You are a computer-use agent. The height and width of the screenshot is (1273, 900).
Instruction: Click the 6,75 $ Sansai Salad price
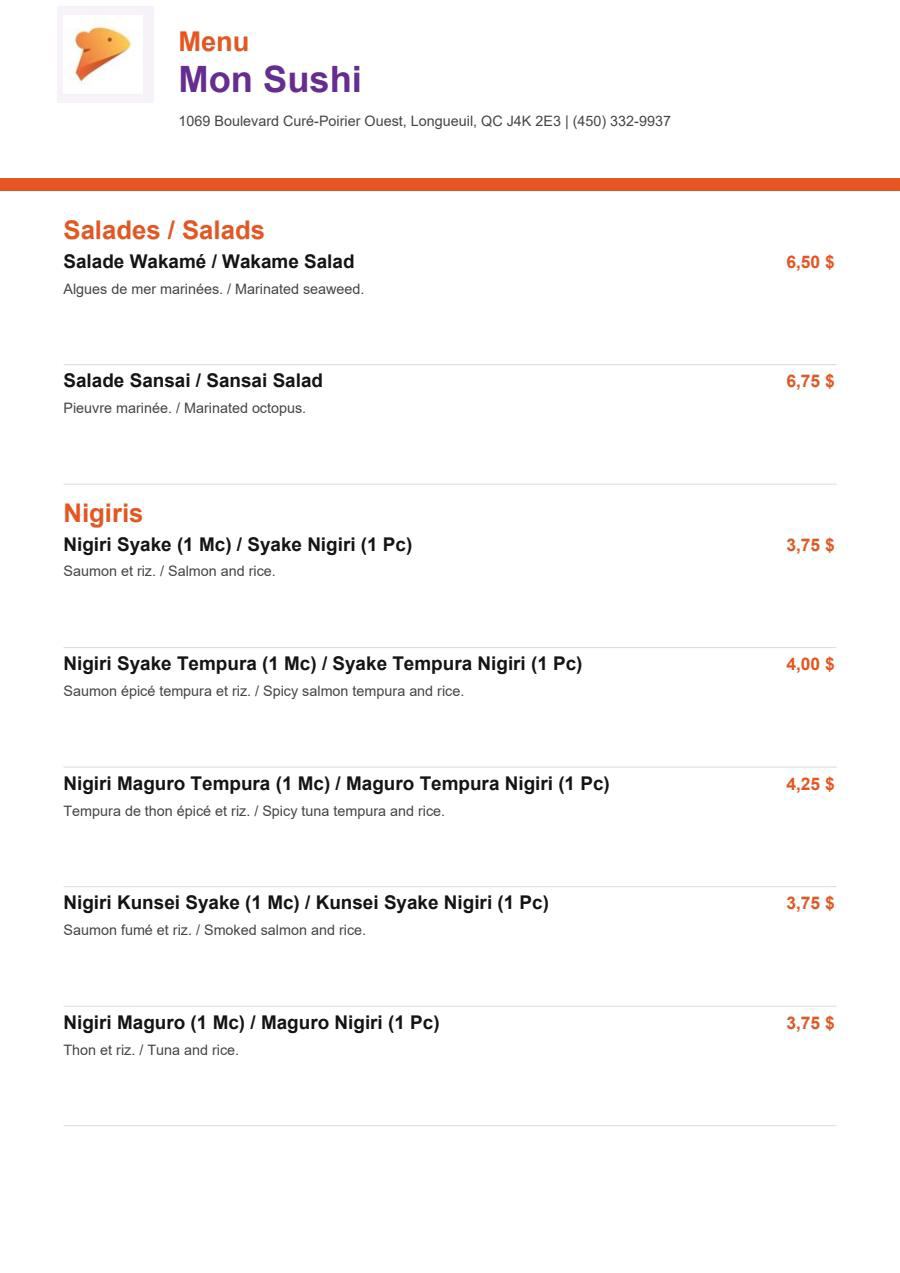(x=810, y=381)
